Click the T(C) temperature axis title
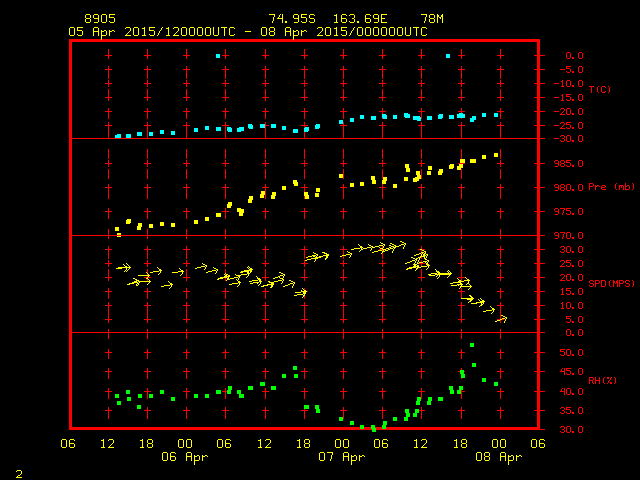The width and height of the screenshot is (640, 480). coord(600,89)
